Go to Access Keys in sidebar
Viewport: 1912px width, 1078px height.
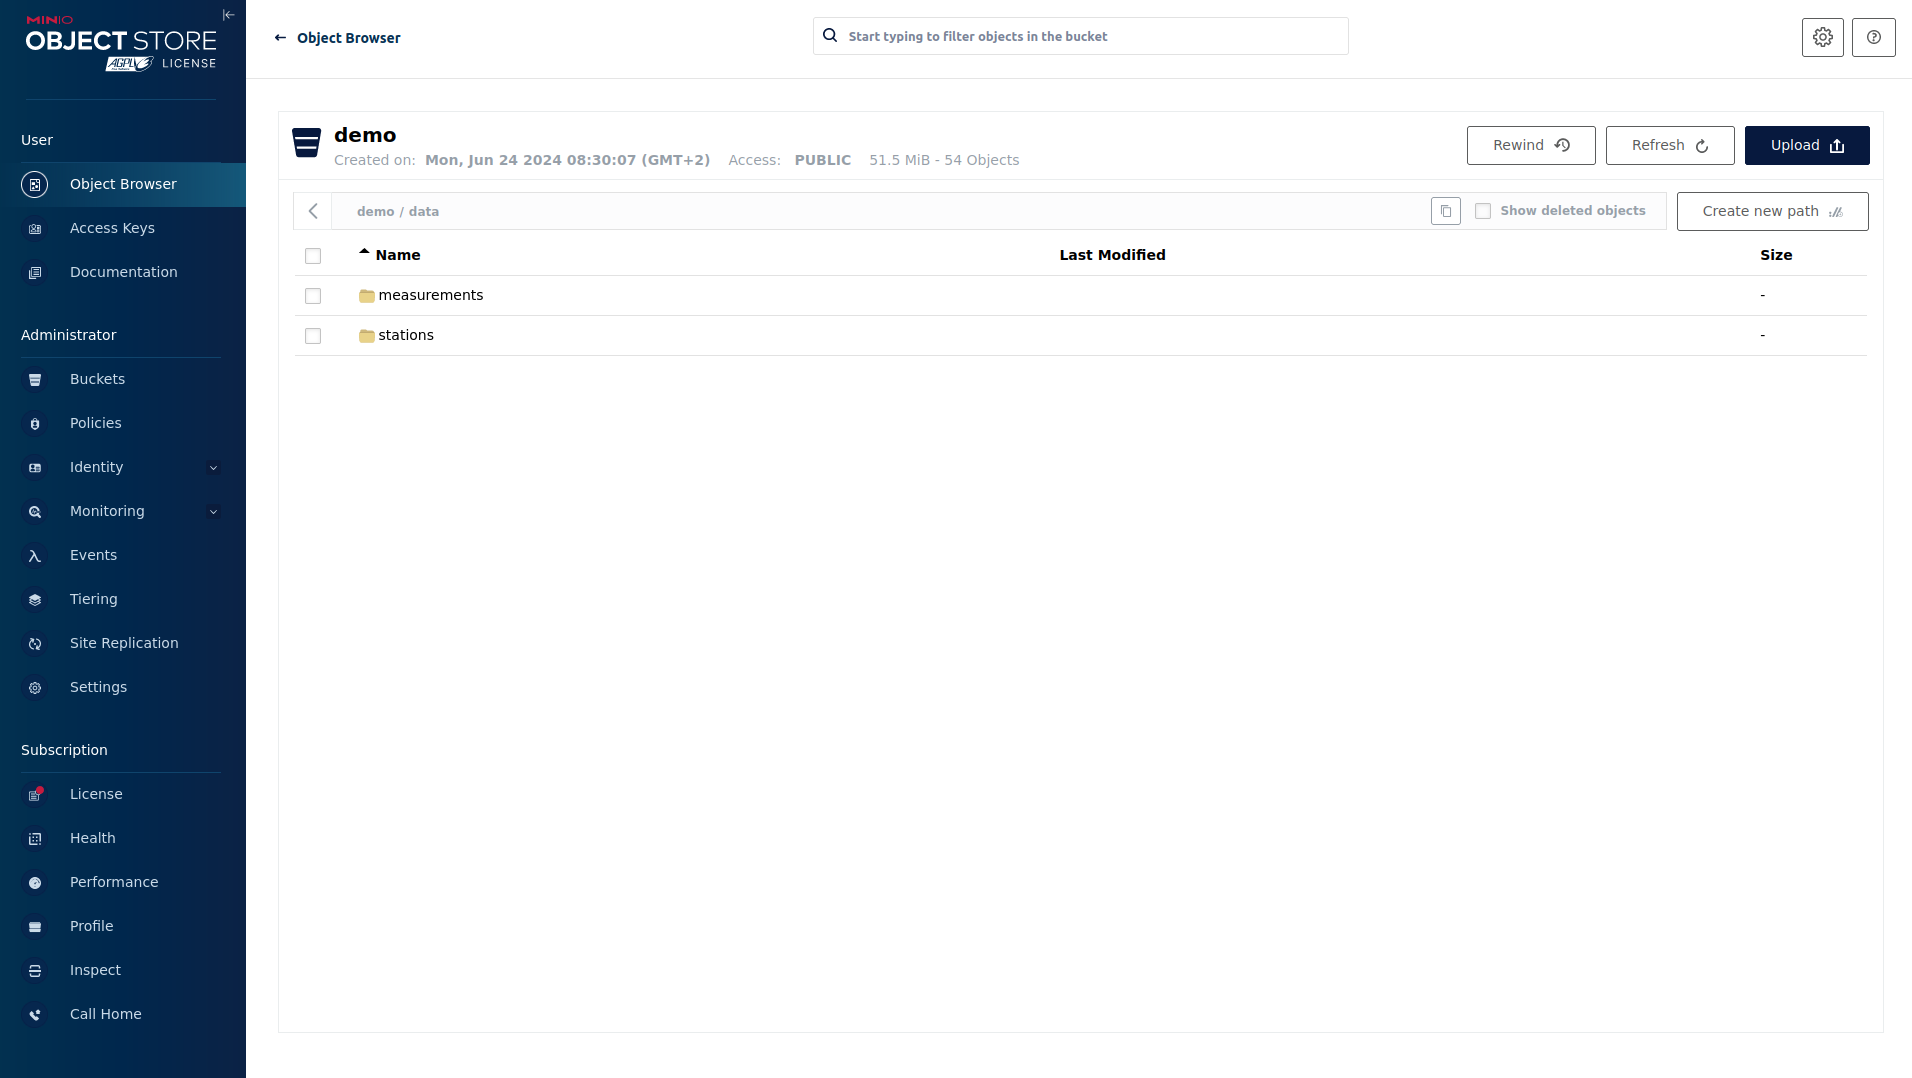[112, 228]
